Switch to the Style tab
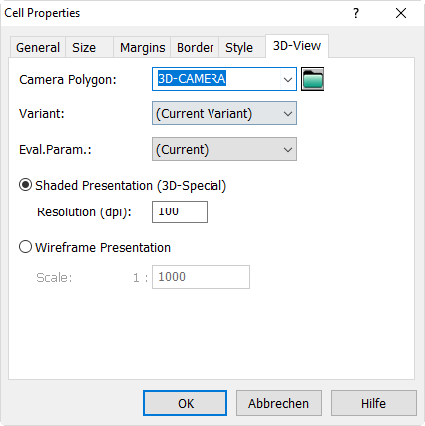Image resolution: width=425 pixels, height=426 pixels. [241, 48]
